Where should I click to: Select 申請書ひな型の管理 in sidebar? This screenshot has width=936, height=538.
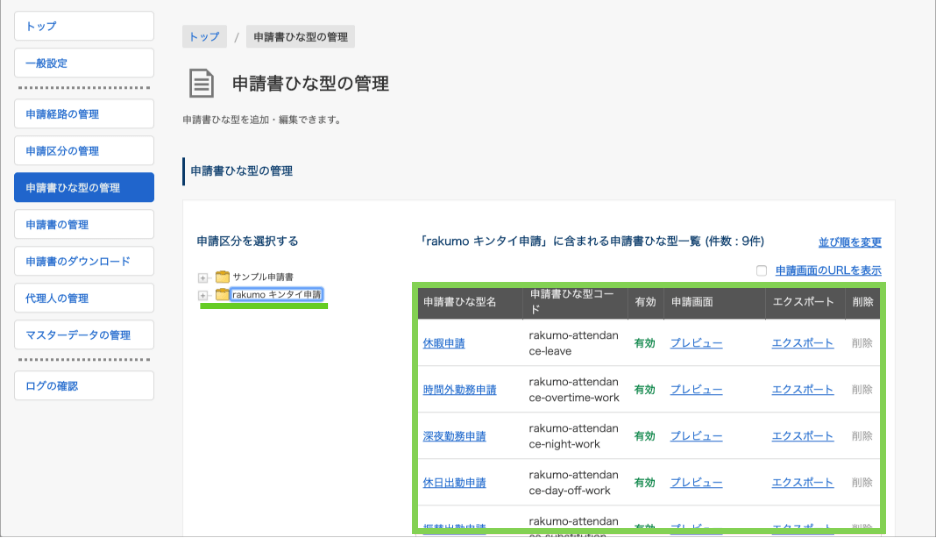tap(84, 187)
